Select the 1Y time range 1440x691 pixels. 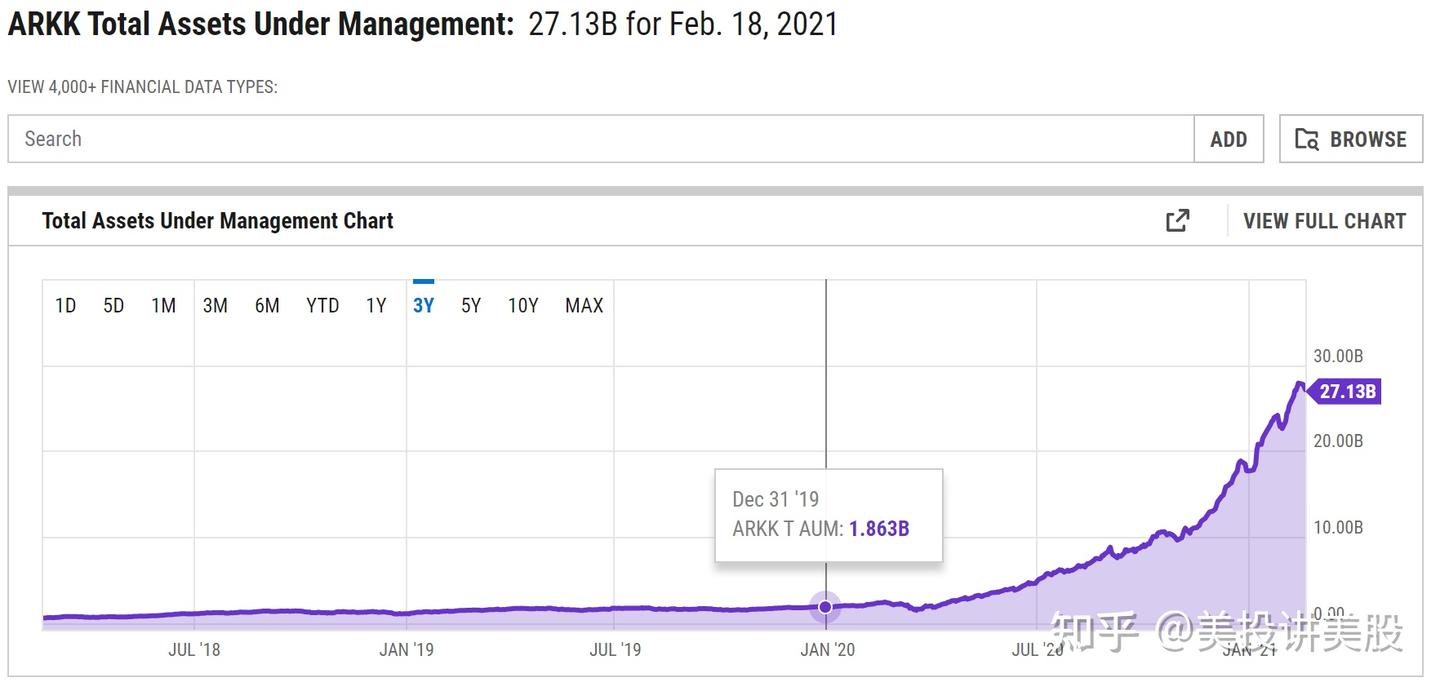[376, 306]
